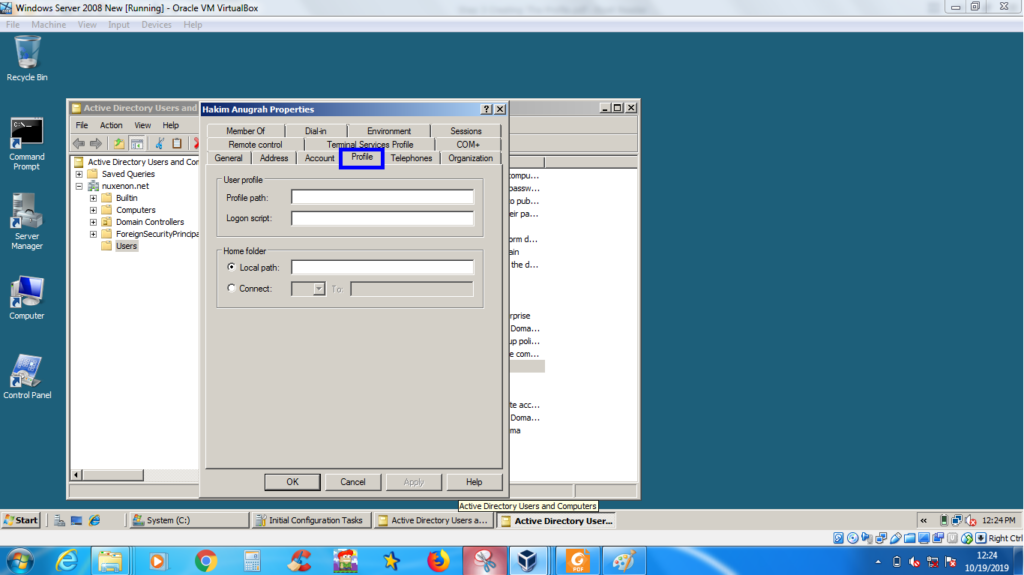Switch to Initial Configuration Tasks taskbar button
1024x575 pixels.
click(x=312, y=521)
